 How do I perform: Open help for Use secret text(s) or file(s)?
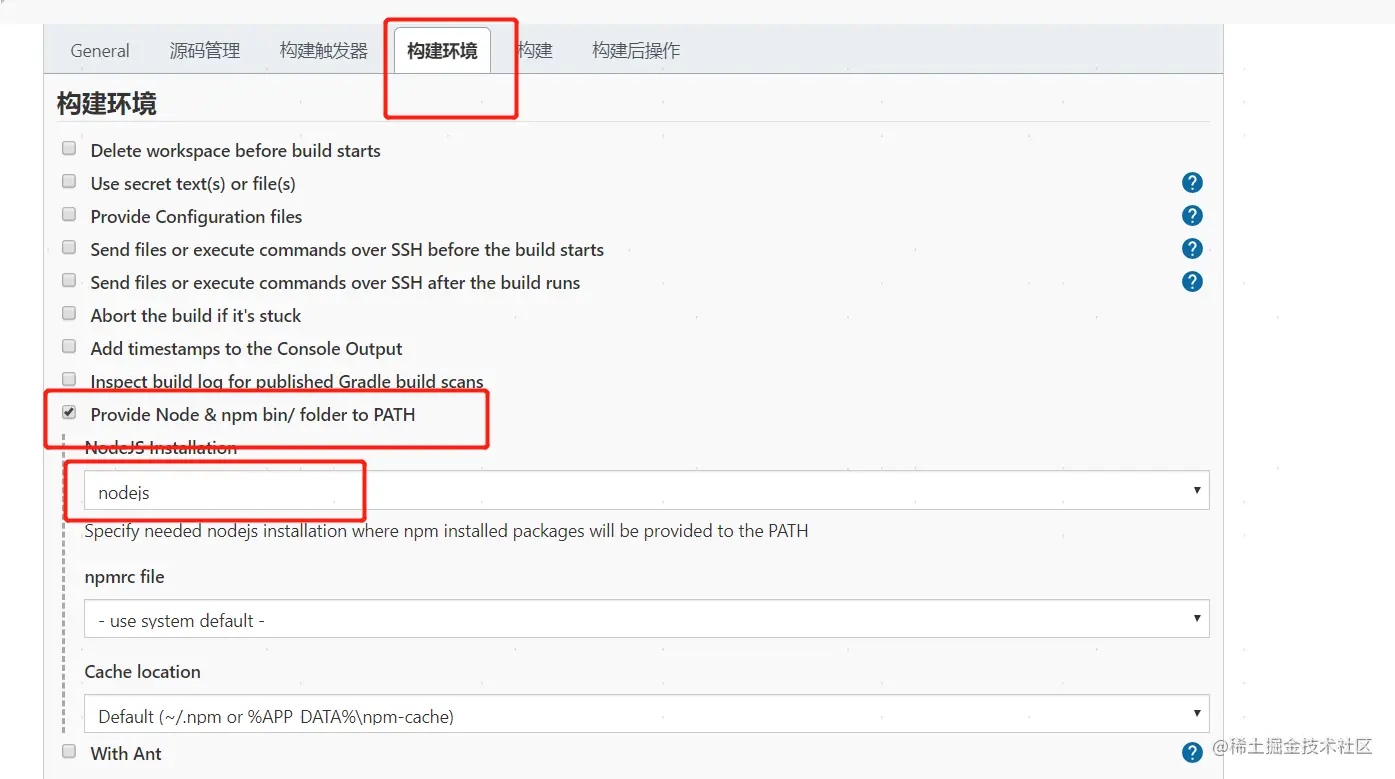[x=1191, y=183]
